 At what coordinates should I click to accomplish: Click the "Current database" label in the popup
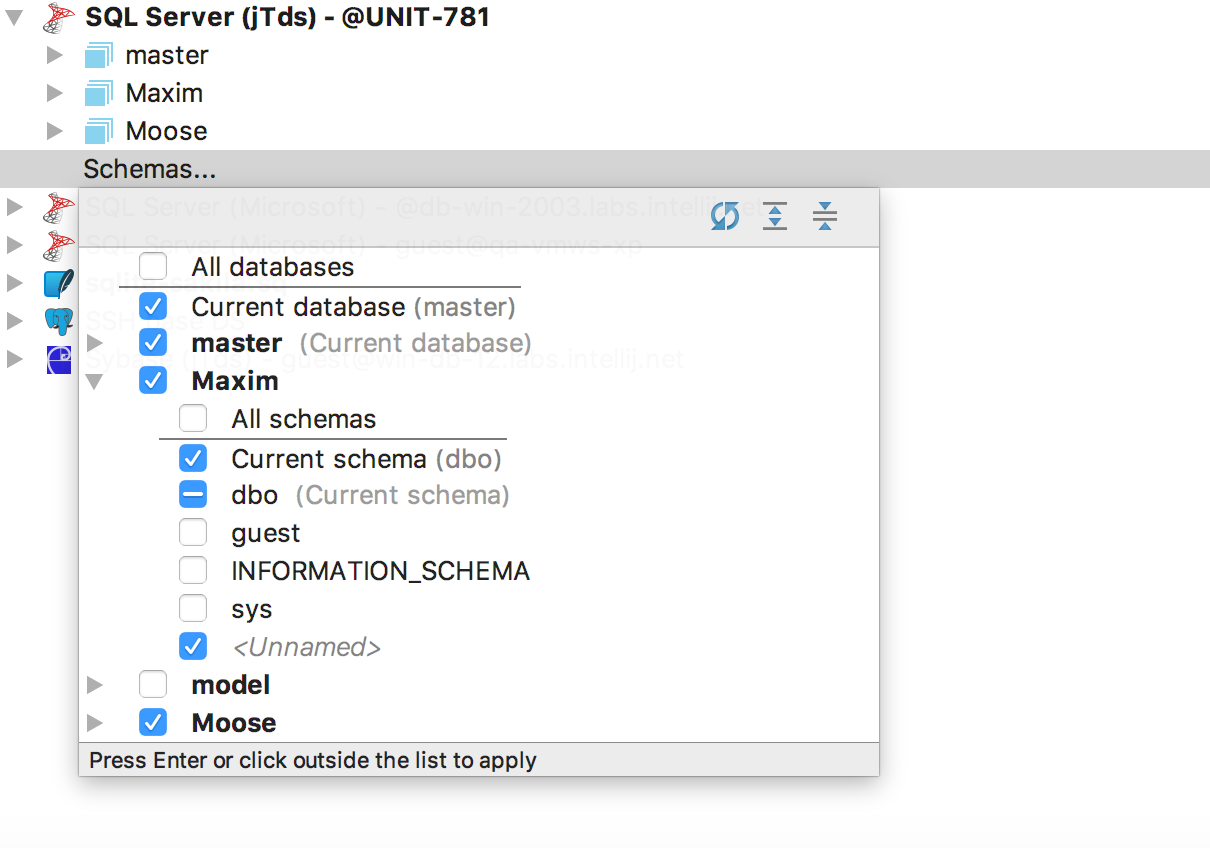pyautogui.click(x=298, y=306)
